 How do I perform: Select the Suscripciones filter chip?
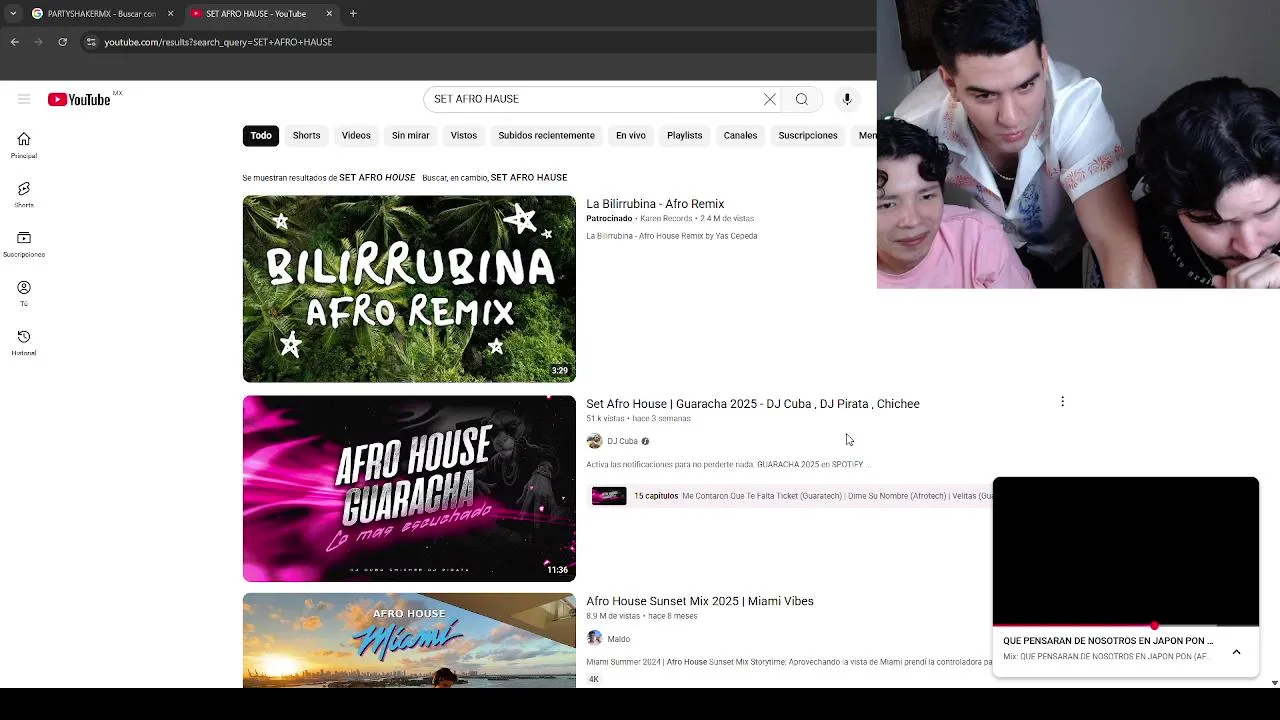808,135
